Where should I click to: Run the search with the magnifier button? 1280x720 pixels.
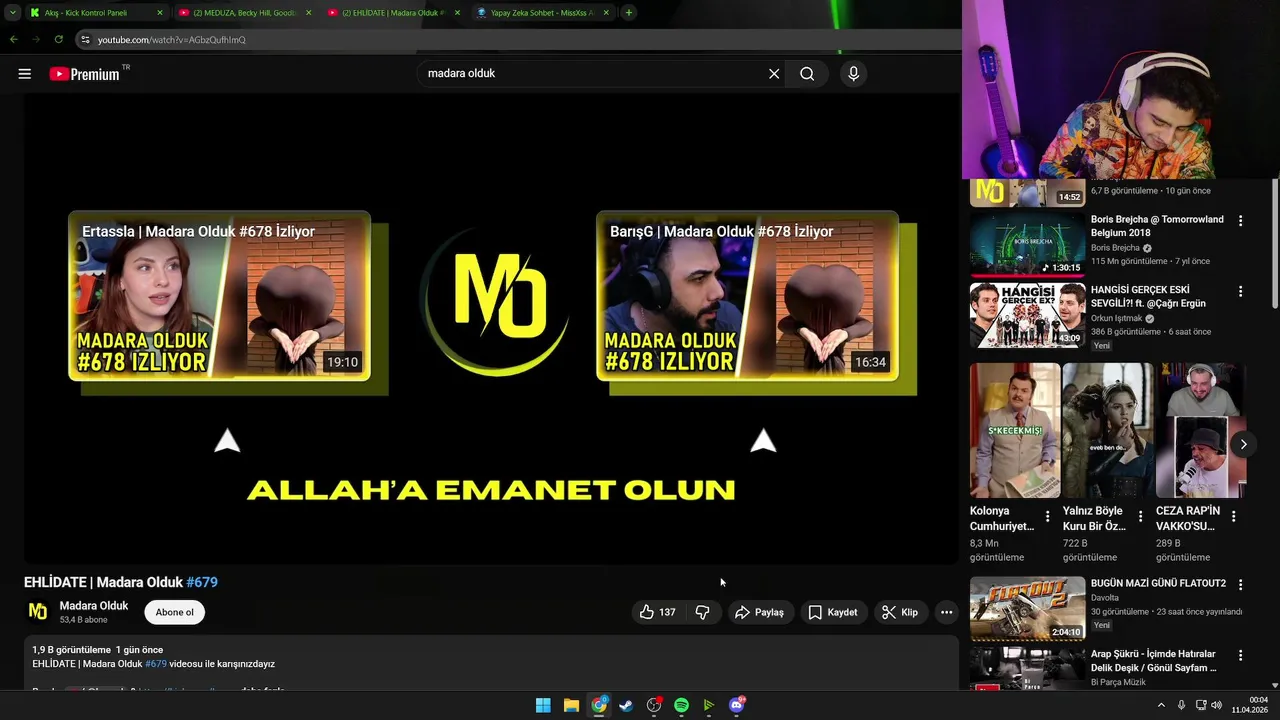pos(807,73)
